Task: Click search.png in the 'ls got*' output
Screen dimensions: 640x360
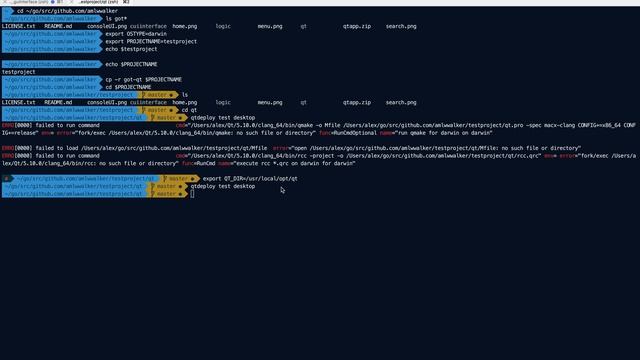Action: coord(401,26)
